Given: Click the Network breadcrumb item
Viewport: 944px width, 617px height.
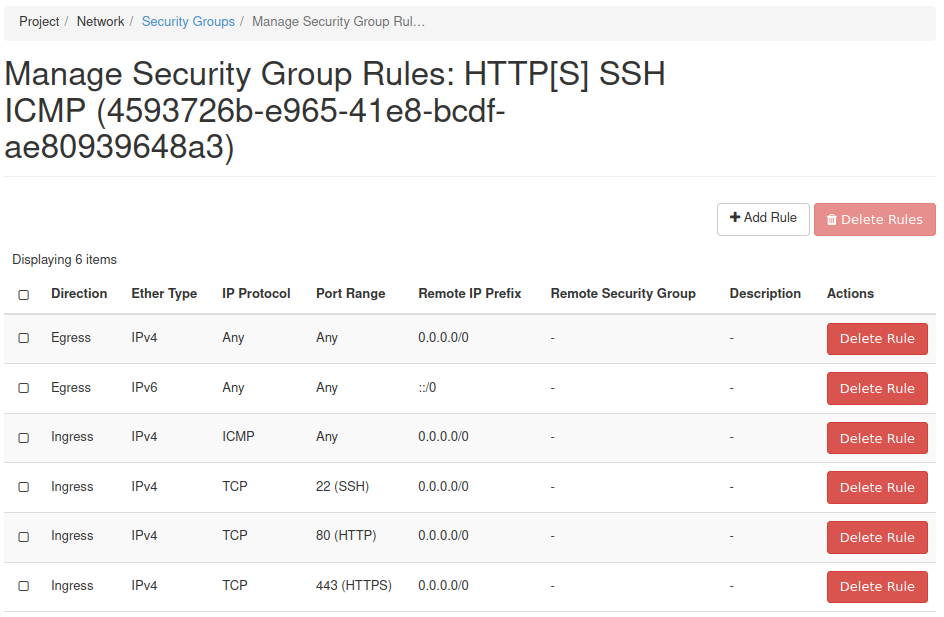Looking at the screenshot, I should [x=100, y=21].
